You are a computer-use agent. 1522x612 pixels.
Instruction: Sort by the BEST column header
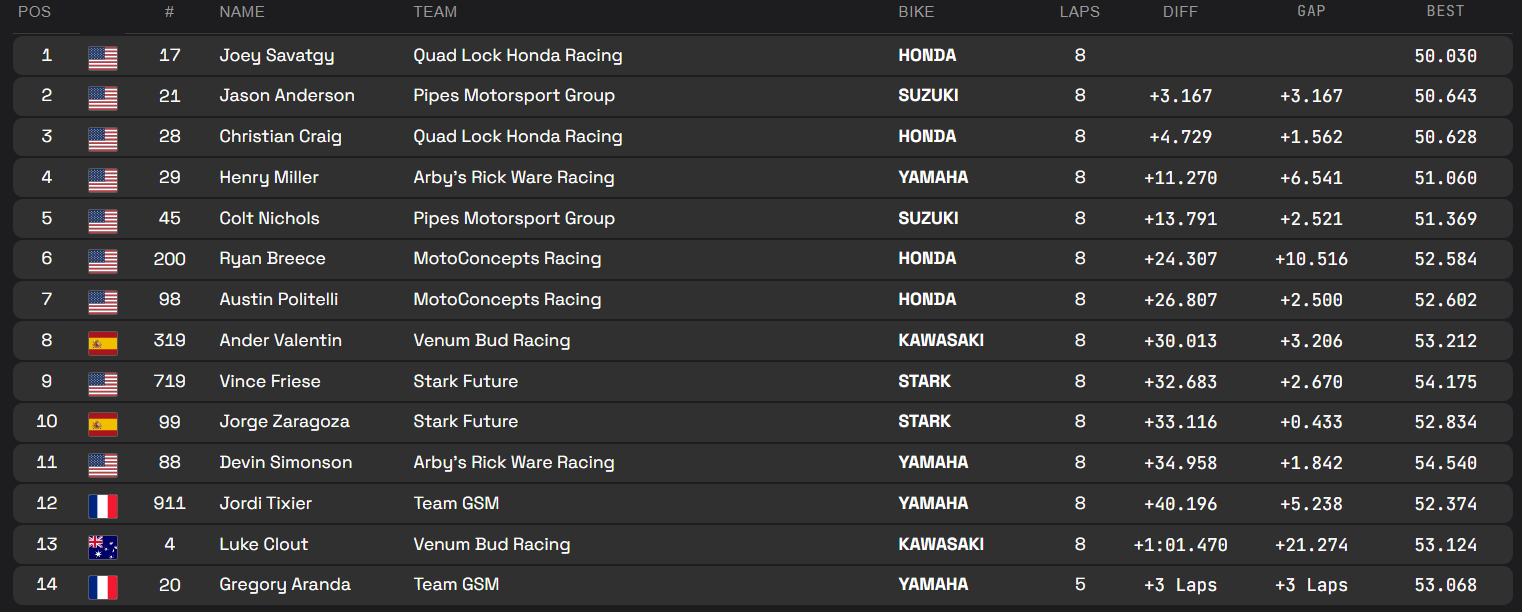[x=1445, y=12]
